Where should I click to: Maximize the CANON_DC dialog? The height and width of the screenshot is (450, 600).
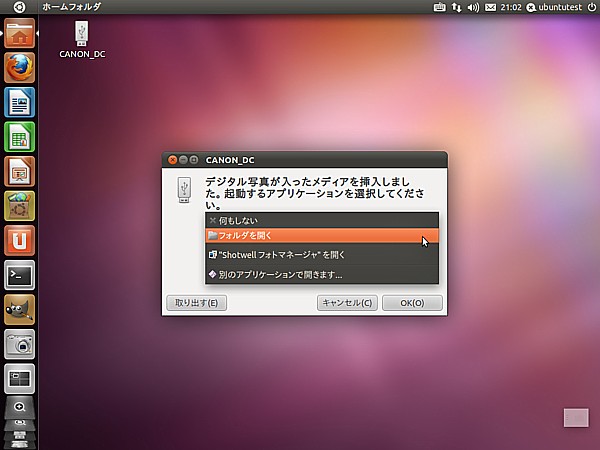pos(194,160)
